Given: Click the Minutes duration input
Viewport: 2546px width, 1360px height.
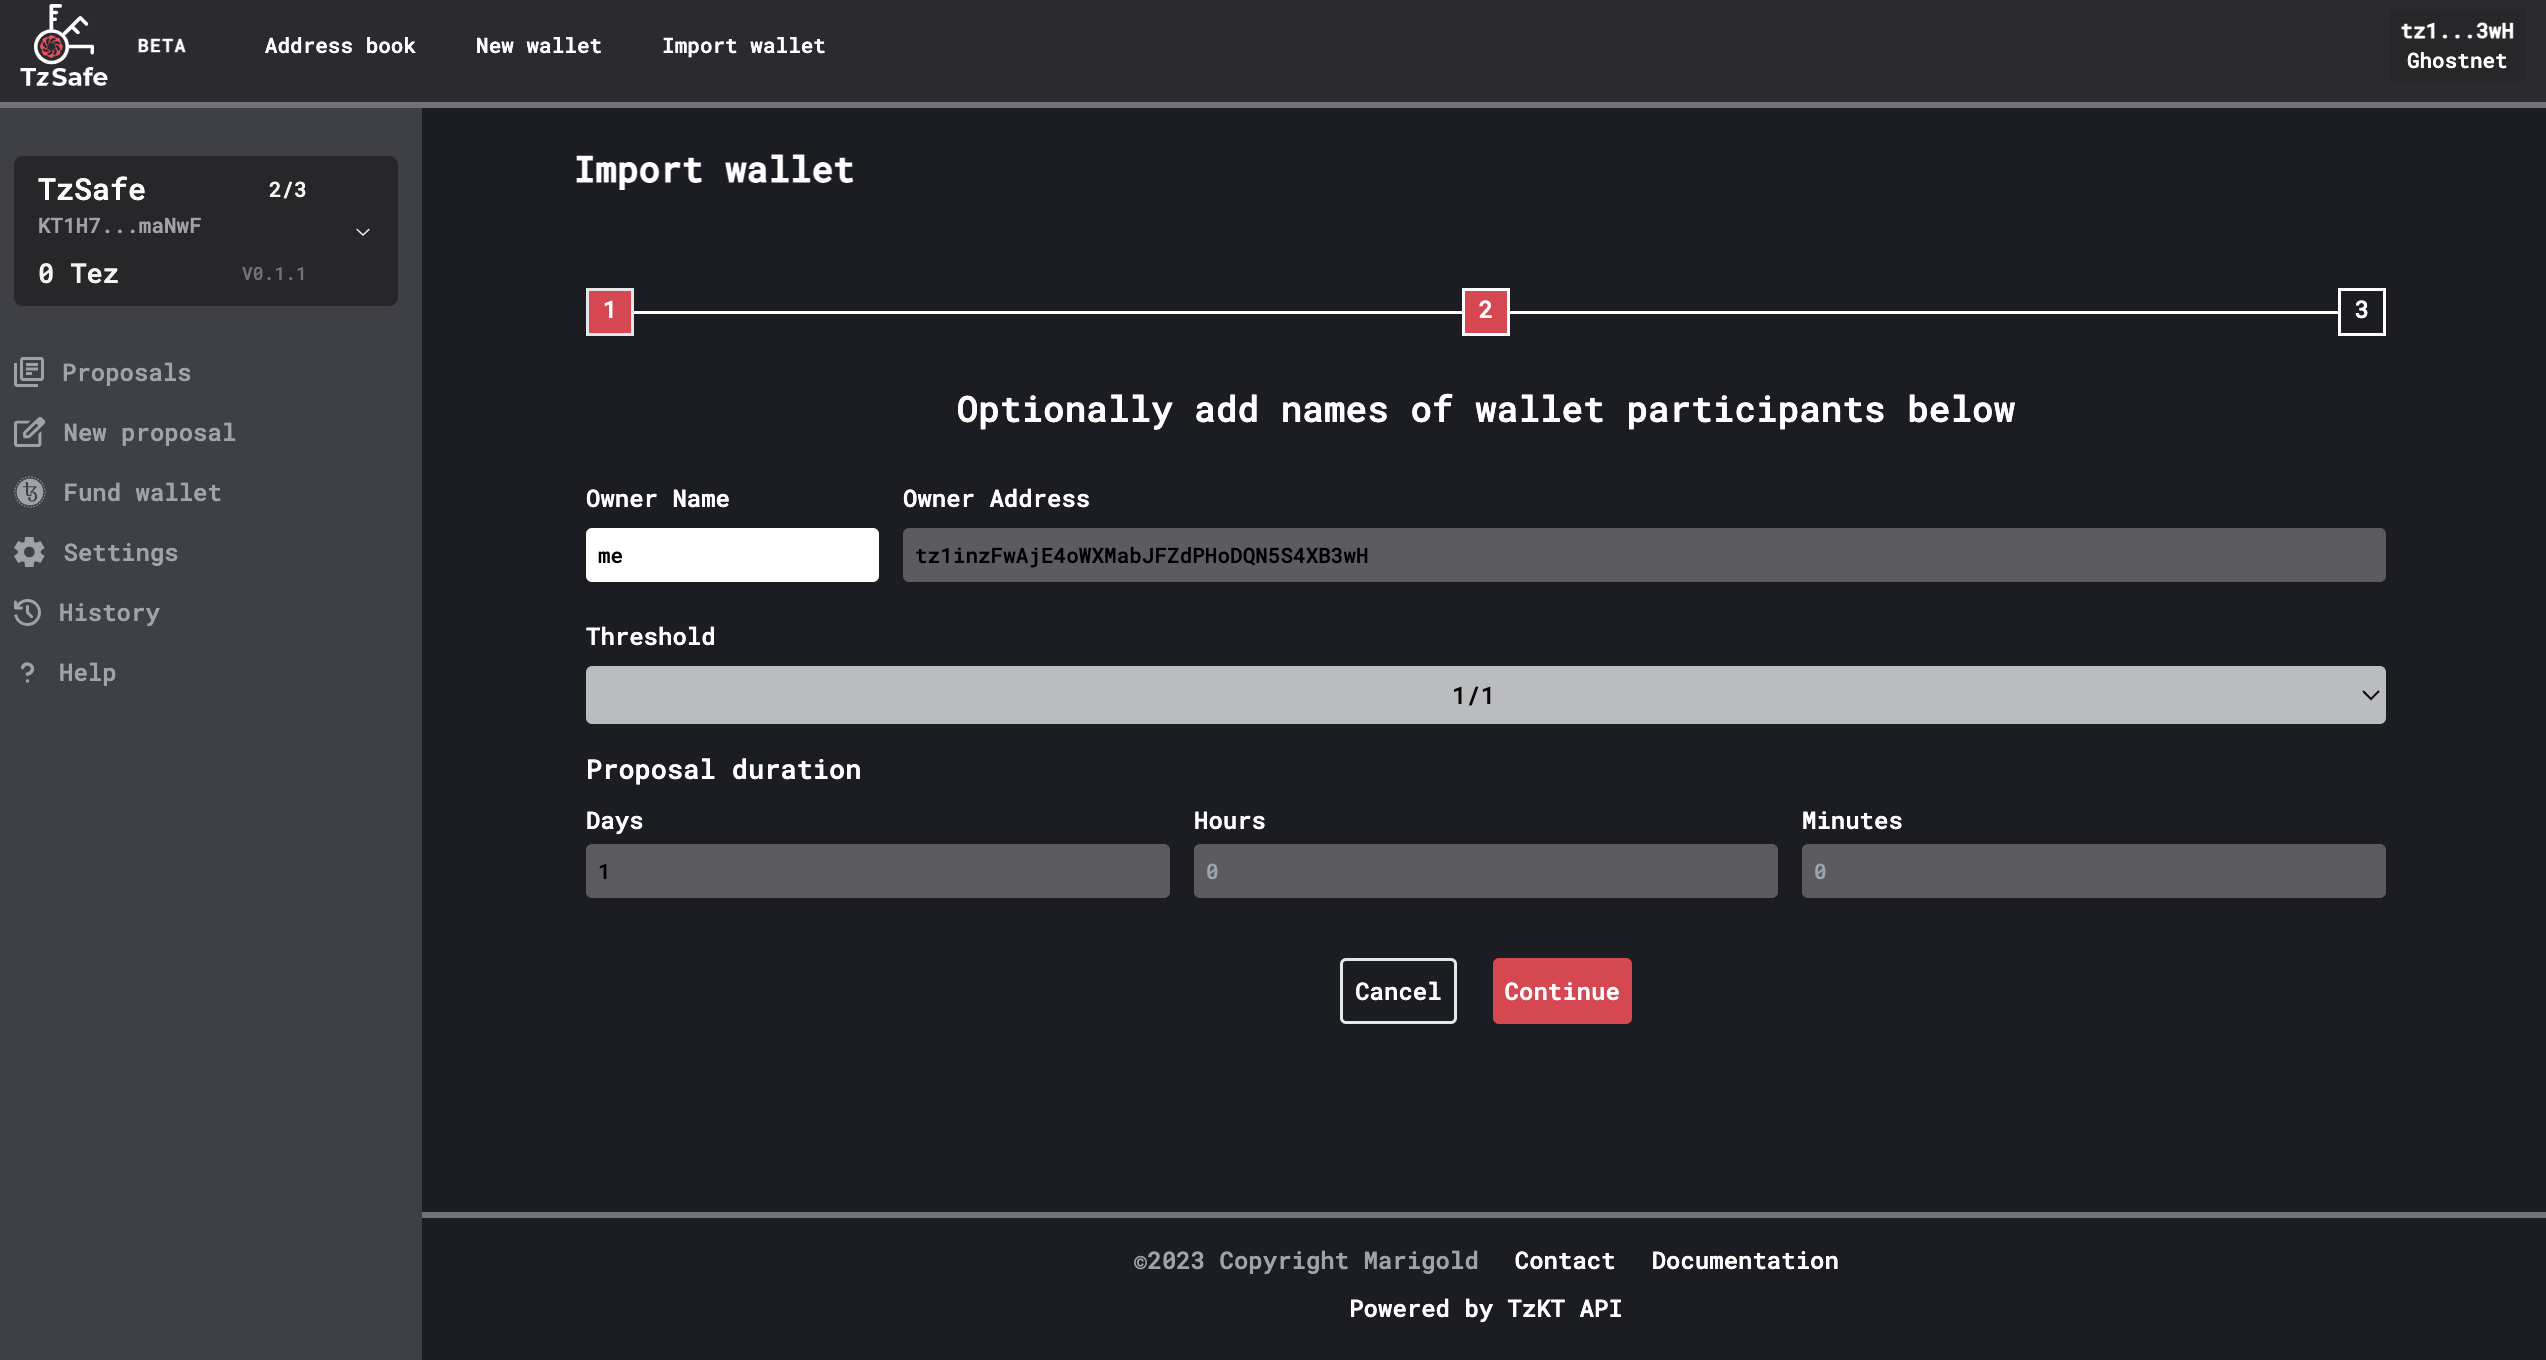Looking at the screenshot, I should pyautogui.click(x=2093, y=871).
